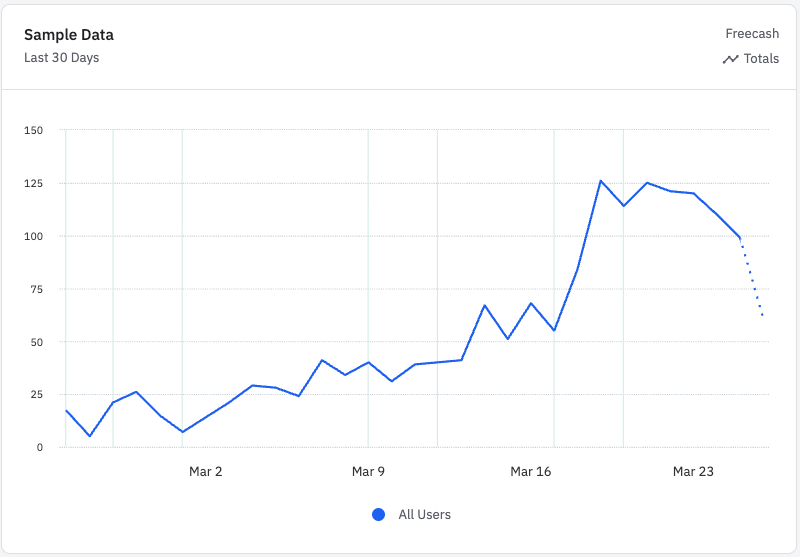The height and width of the screenshot is (557, 800).
Task: Click the highest peak near 126 on line
Action: click(x=600, y=181)
